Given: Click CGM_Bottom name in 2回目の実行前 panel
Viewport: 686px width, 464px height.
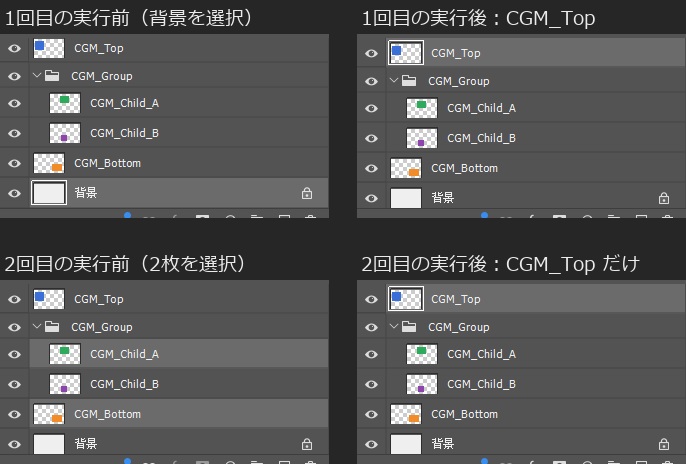Looking at the screenshot, I should point(108,414).
